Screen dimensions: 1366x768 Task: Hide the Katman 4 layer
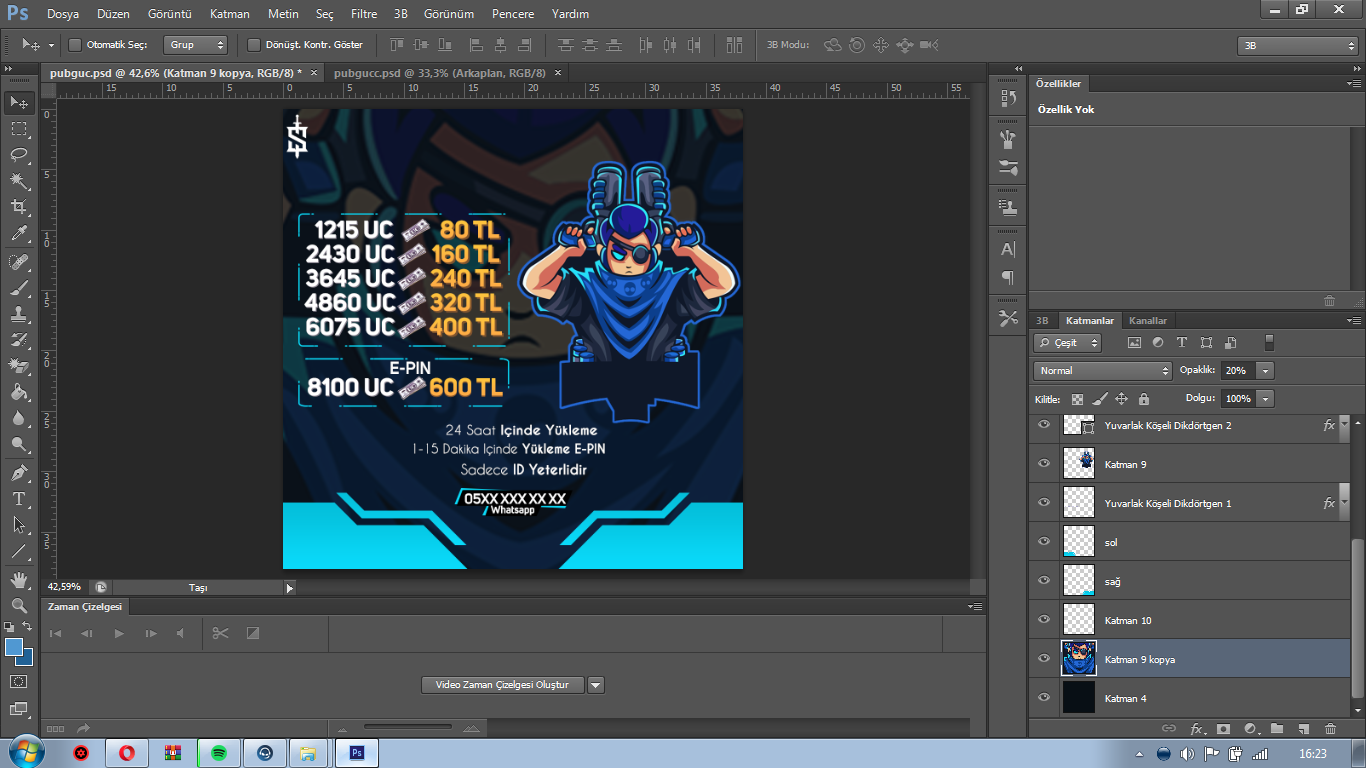click(x=1044, y=698)
